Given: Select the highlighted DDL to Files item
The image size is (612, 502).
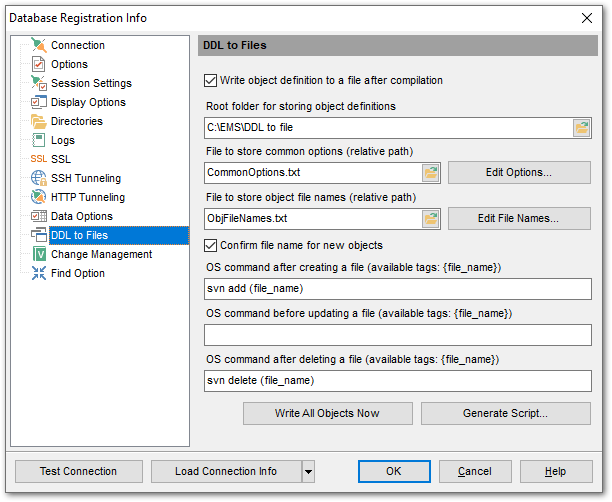Looking at the screenshot, I should 119,235.
